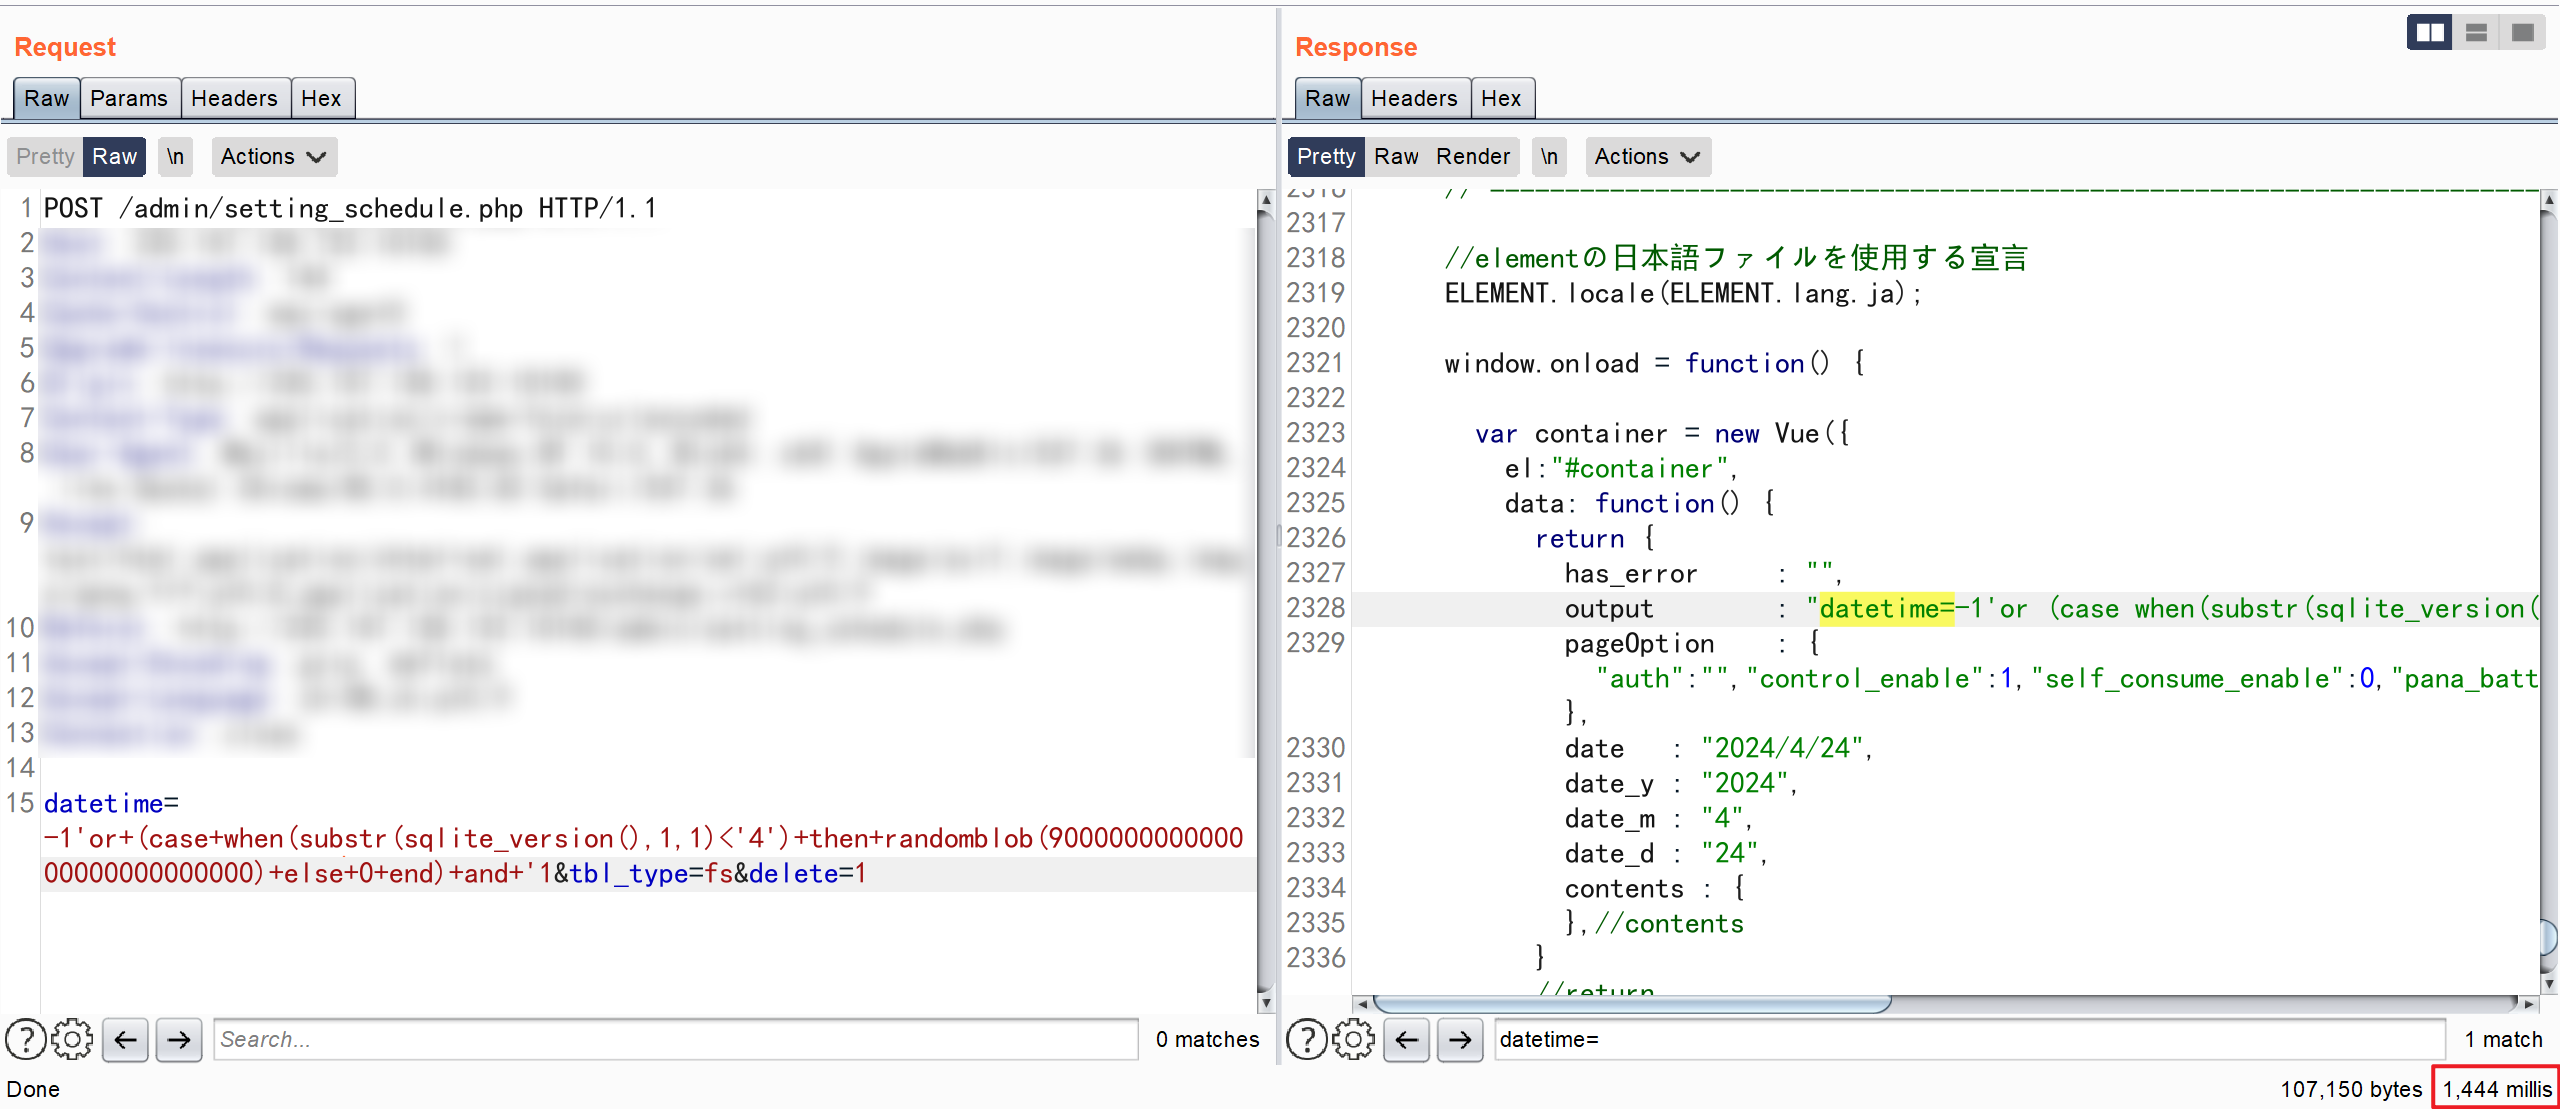2560x1109 pixels.
Task: Select Raw view in Request editor
Action: pos(114,157)
